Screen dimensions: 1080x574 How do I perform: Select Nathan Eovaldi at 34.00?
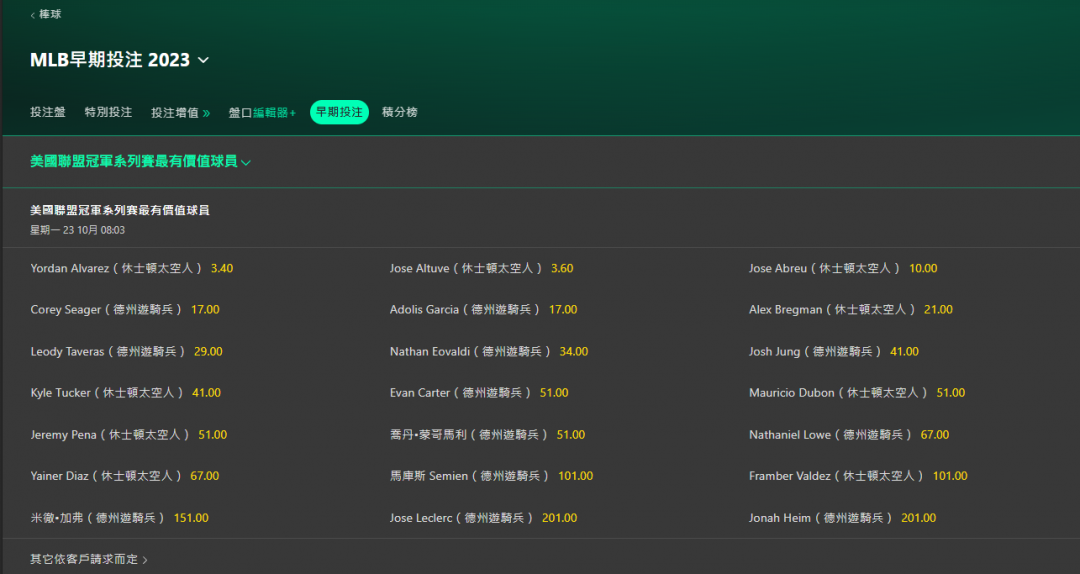tap(489, 351)
